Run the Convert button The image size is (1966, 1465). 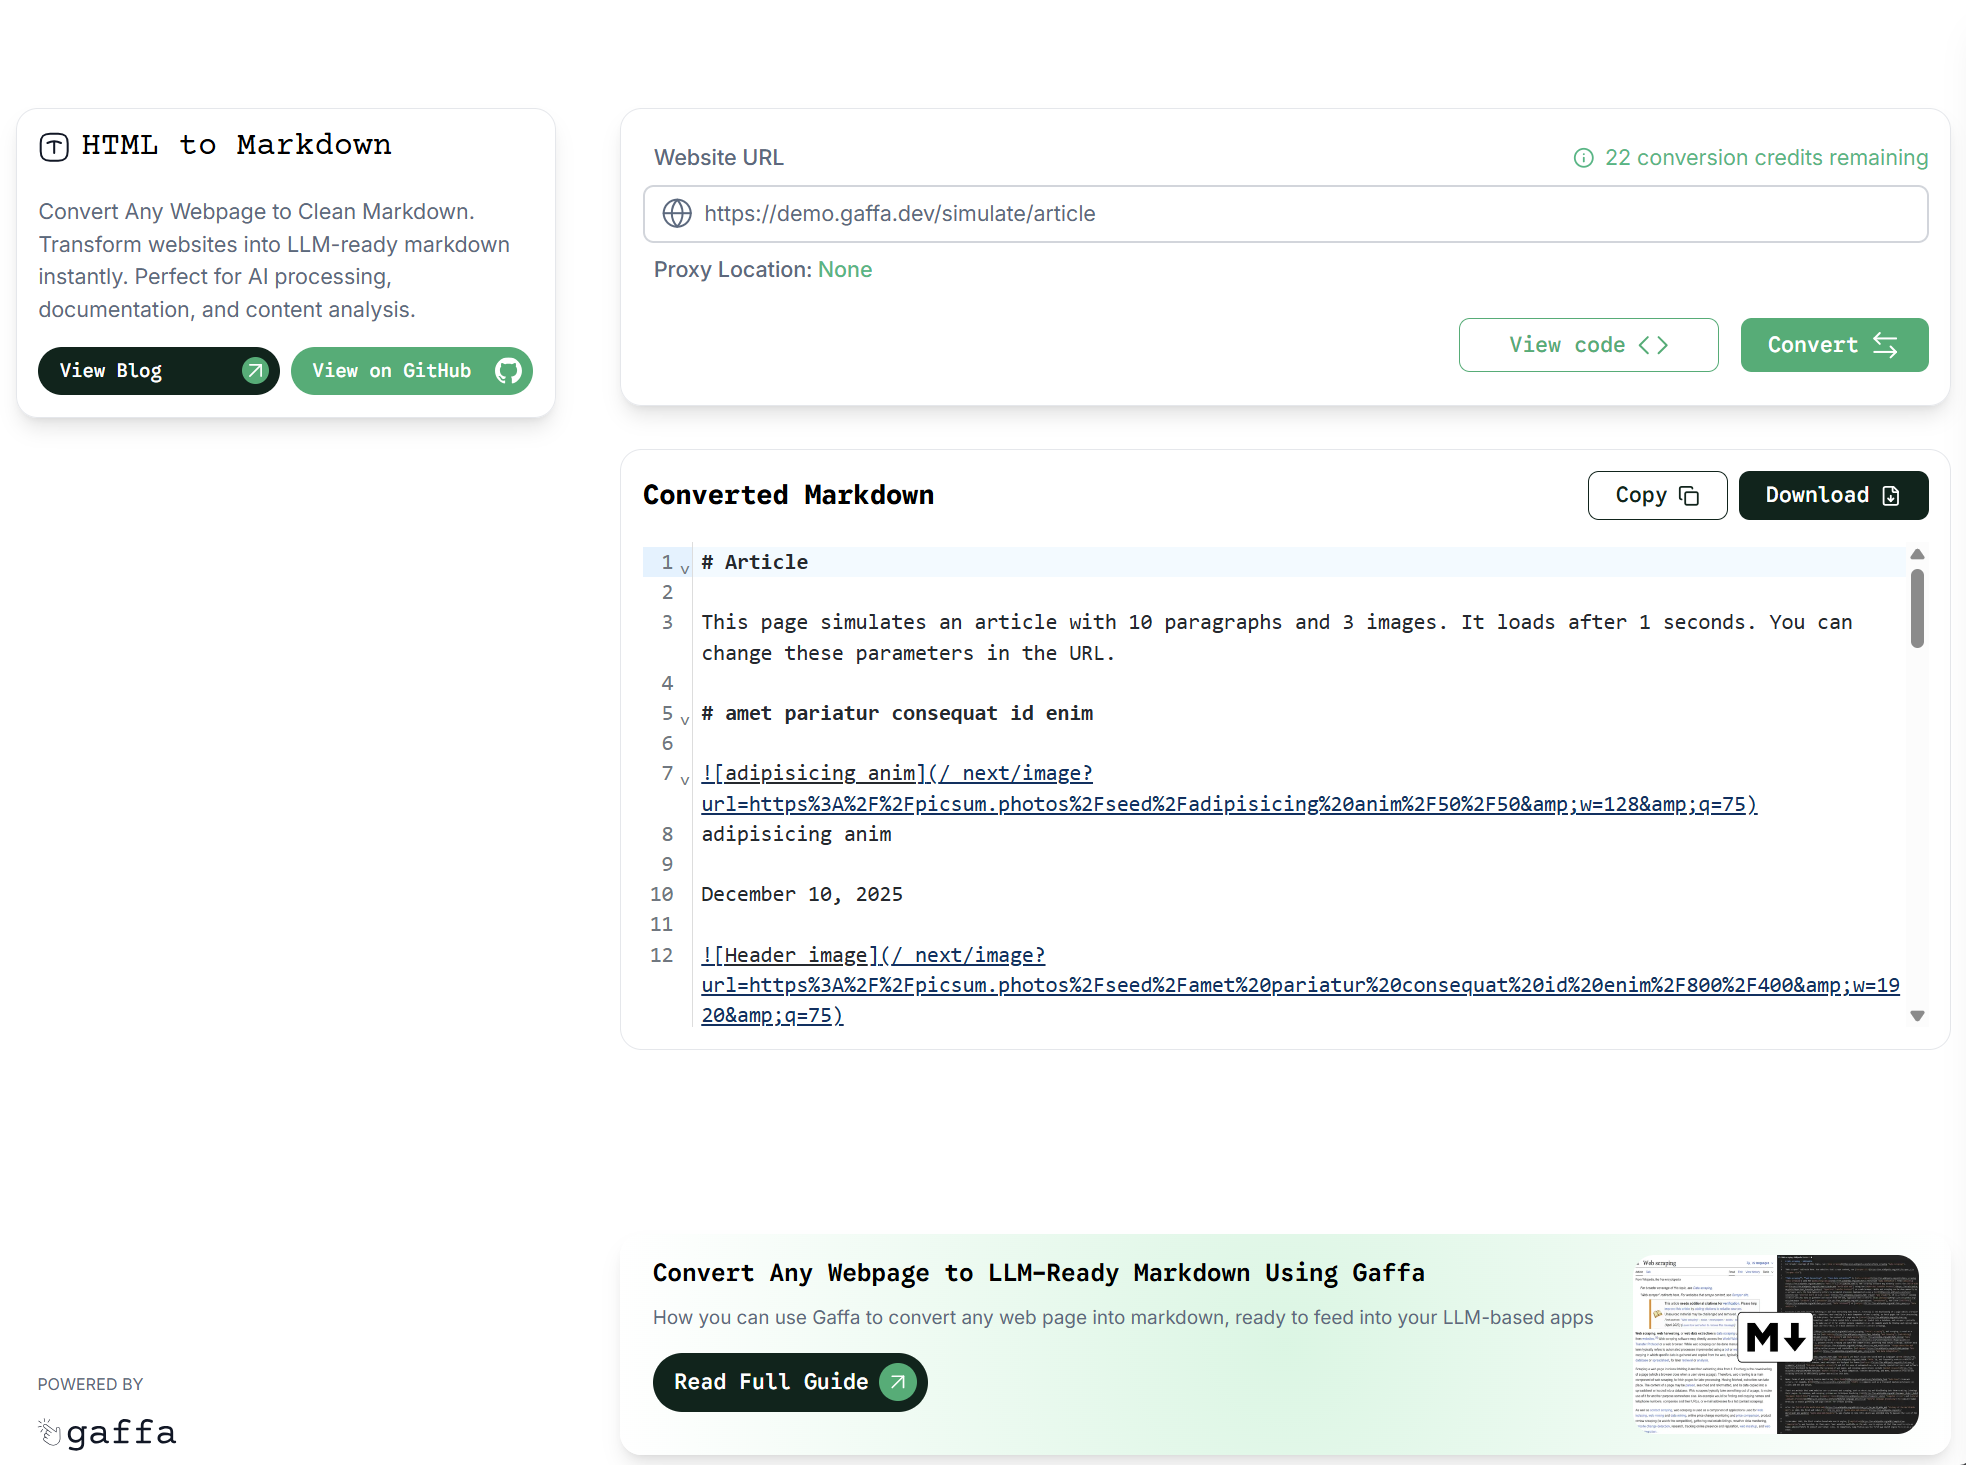(1834, 345)
